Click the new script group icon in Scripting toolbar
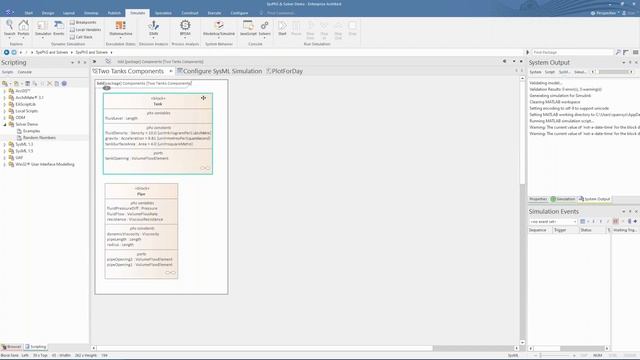Image resolution: width=640 pixels, height=360 pixels. click(5, 83)
